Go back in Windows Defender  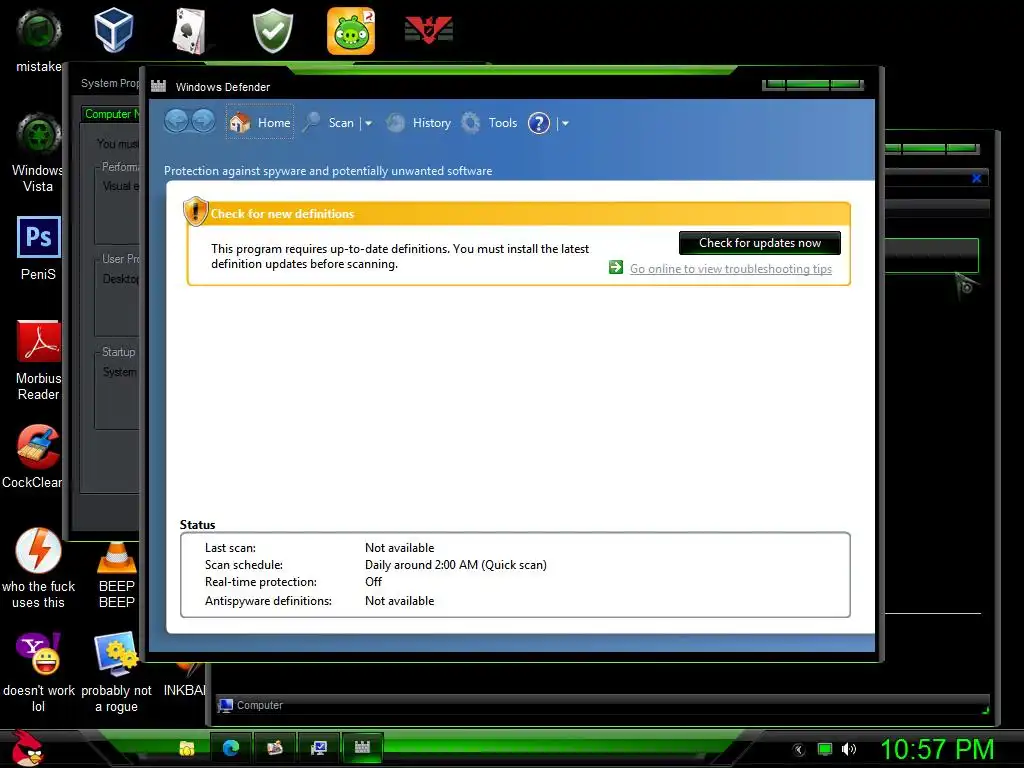[x=176, y=121]
